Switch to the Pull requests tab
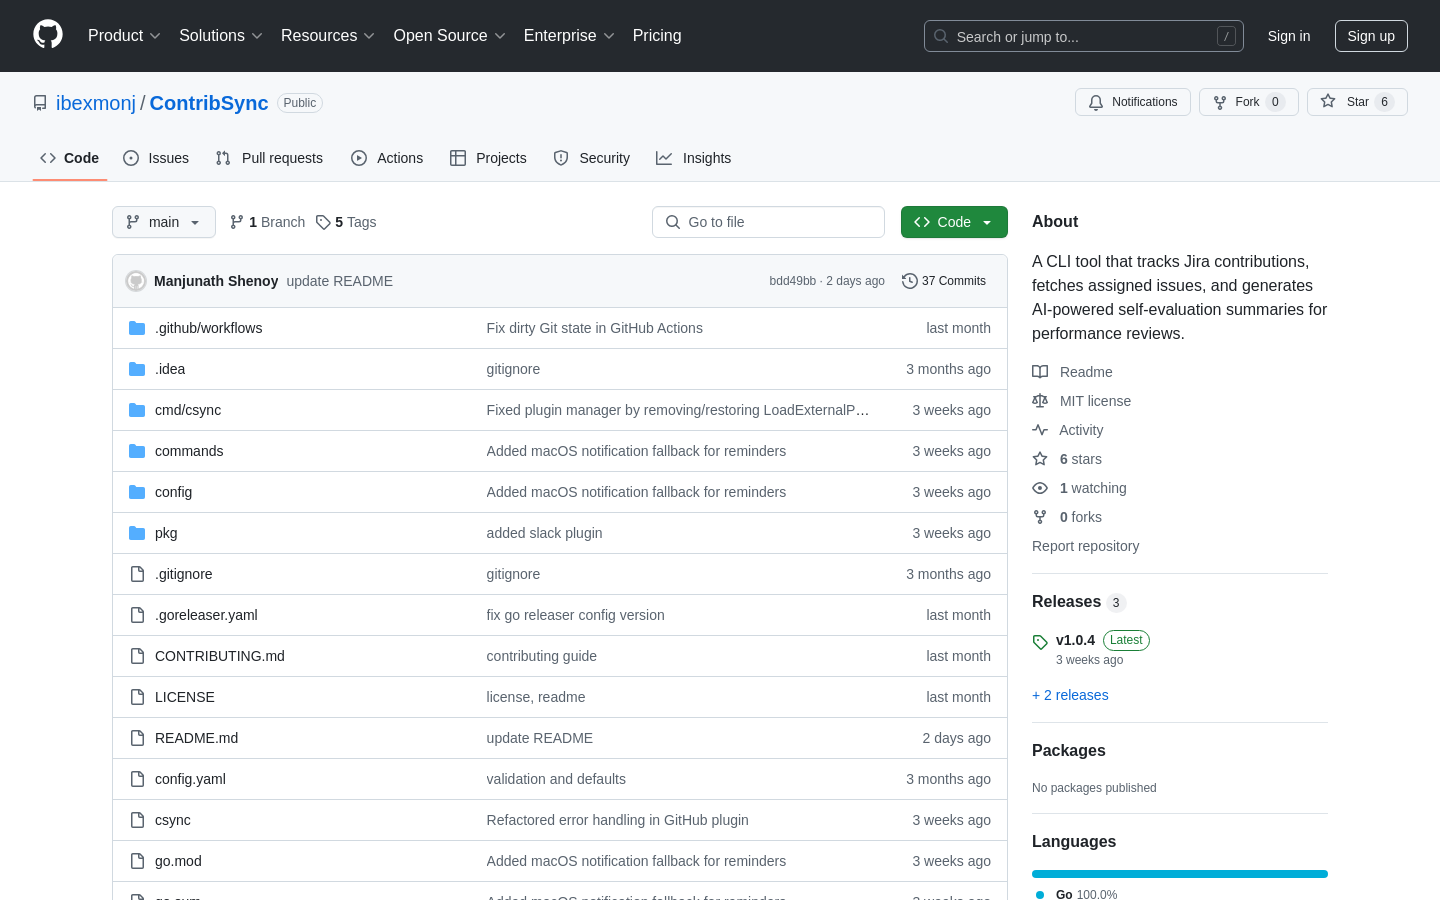Image resolution: width=1440 pixels, height=900 pixels. (x=269, y=158)
